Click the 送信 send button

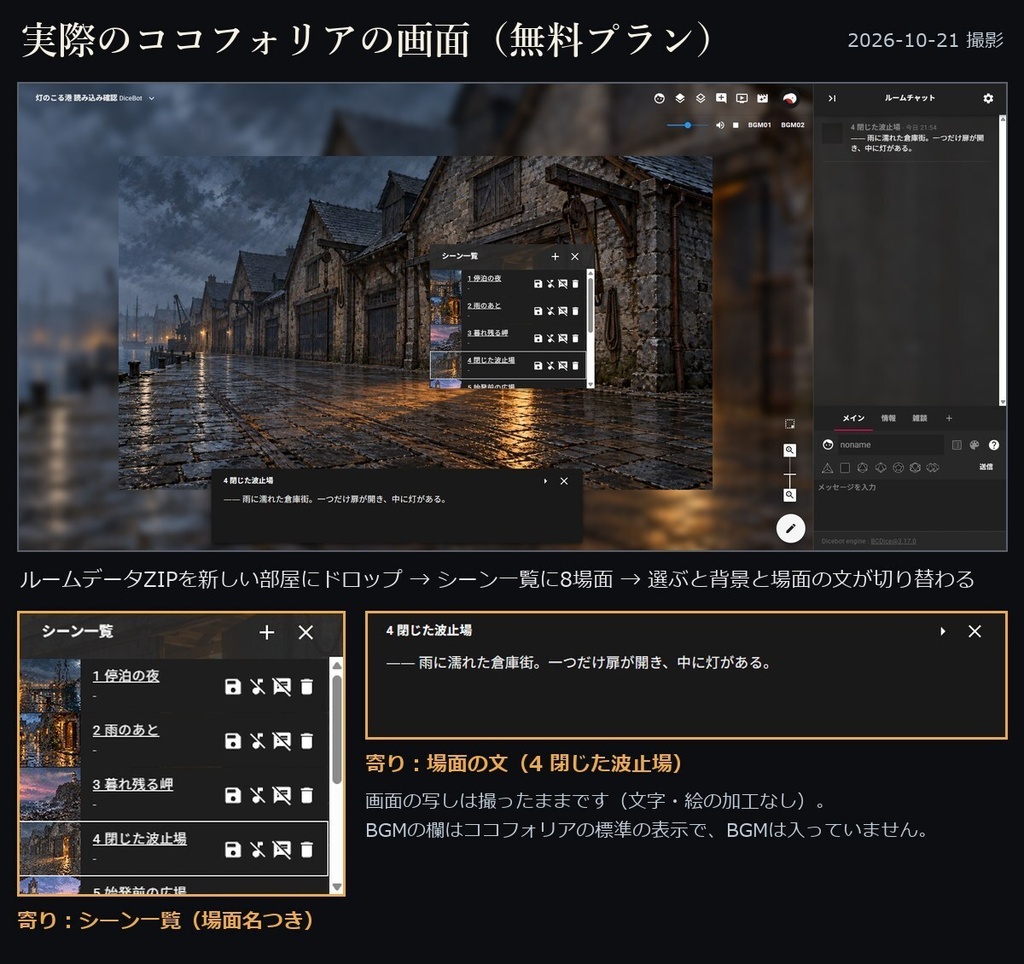(986, 467)
